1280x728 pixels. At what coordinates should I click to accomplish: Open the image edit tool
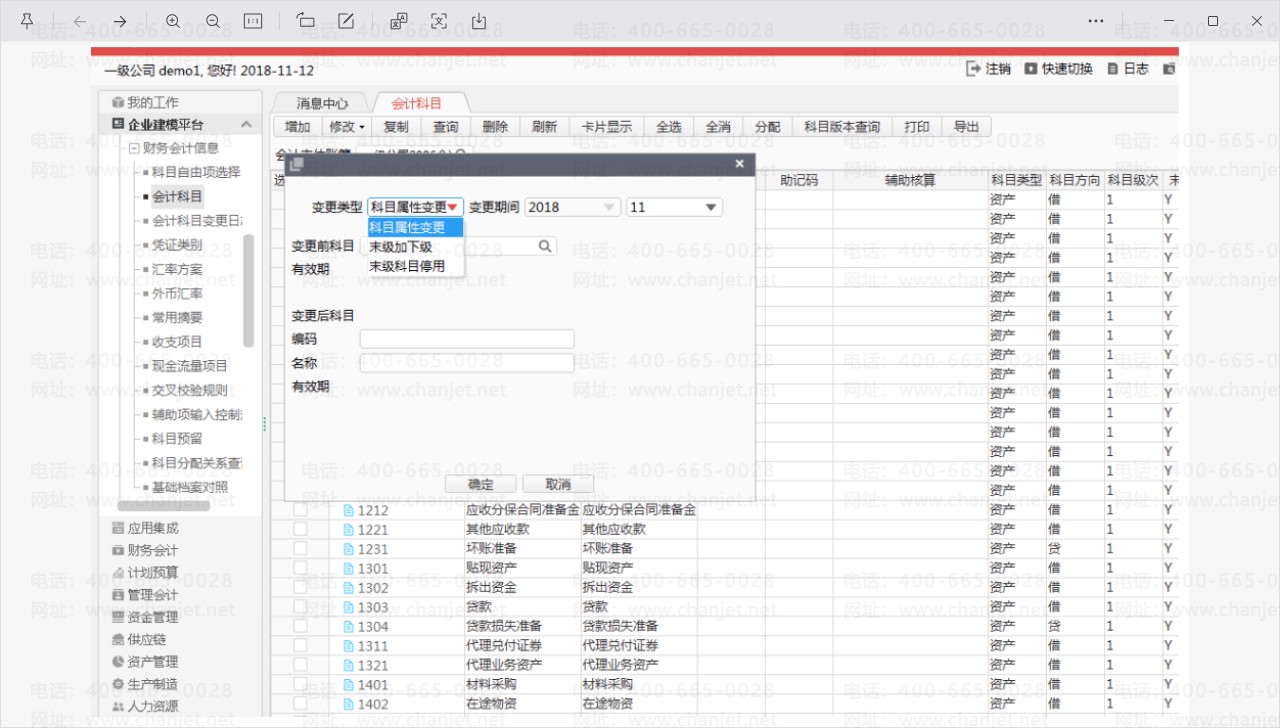pos(346,21)
